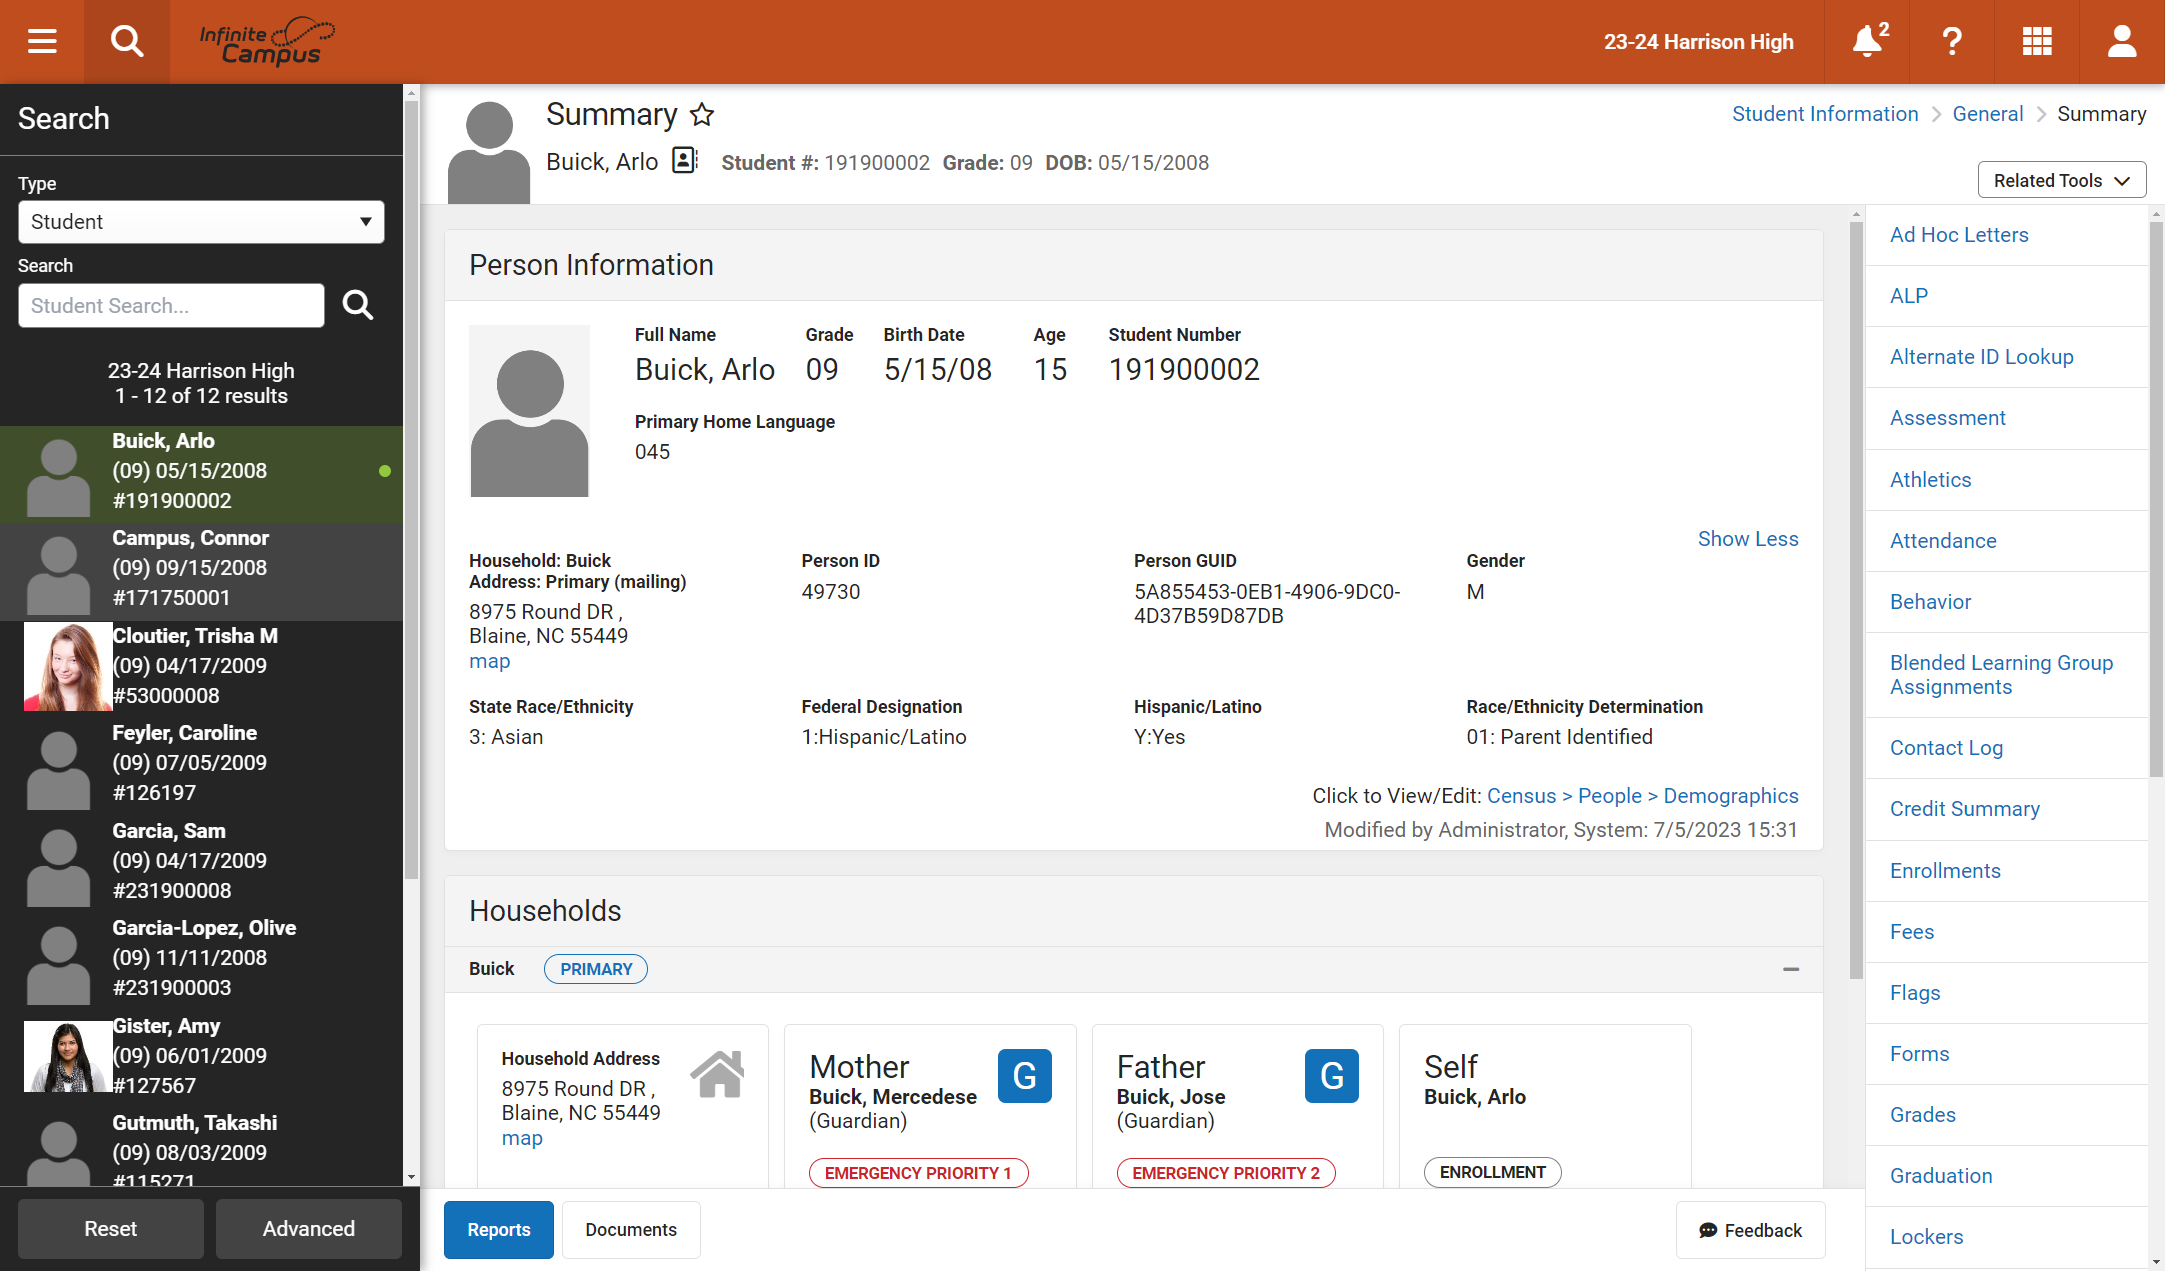Collapse the Buick household section
2165x1271 pixels.
click(x=1791, y=969)
